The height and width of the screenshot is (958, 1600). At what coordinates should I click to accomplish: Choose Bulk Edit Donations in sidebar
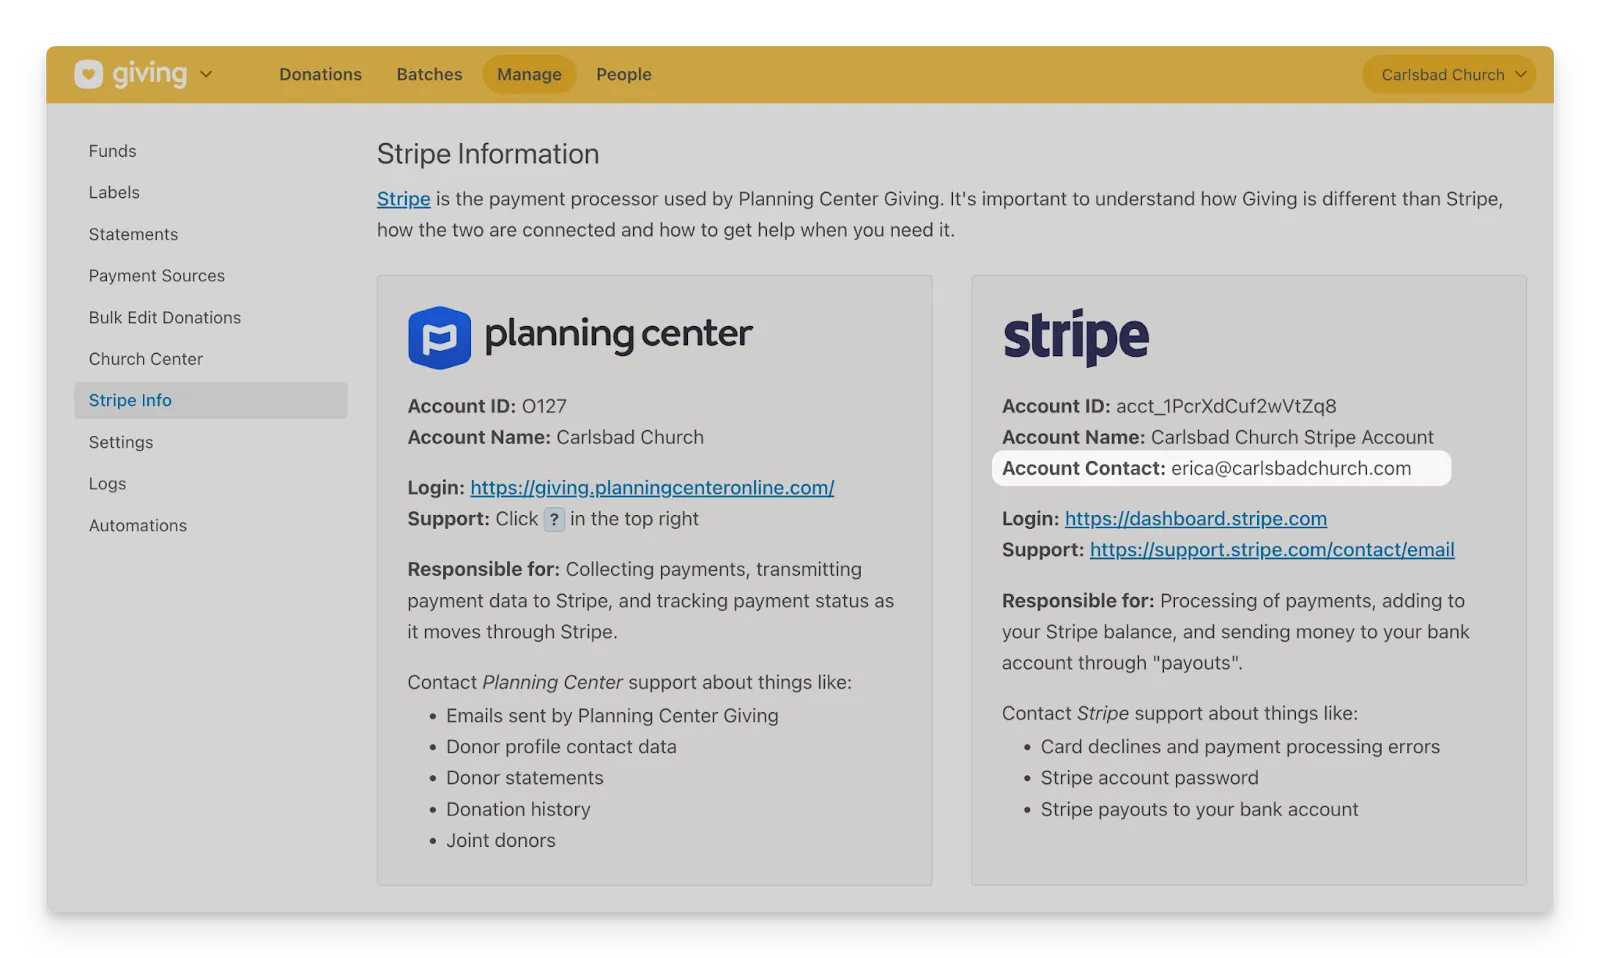[164, 317]
